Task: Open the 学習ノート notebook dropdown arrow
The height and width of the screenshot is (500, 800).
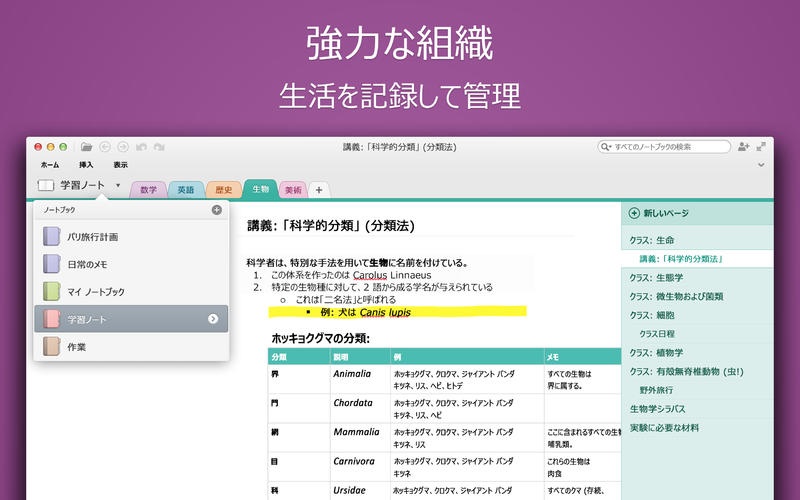Action: 118,185
